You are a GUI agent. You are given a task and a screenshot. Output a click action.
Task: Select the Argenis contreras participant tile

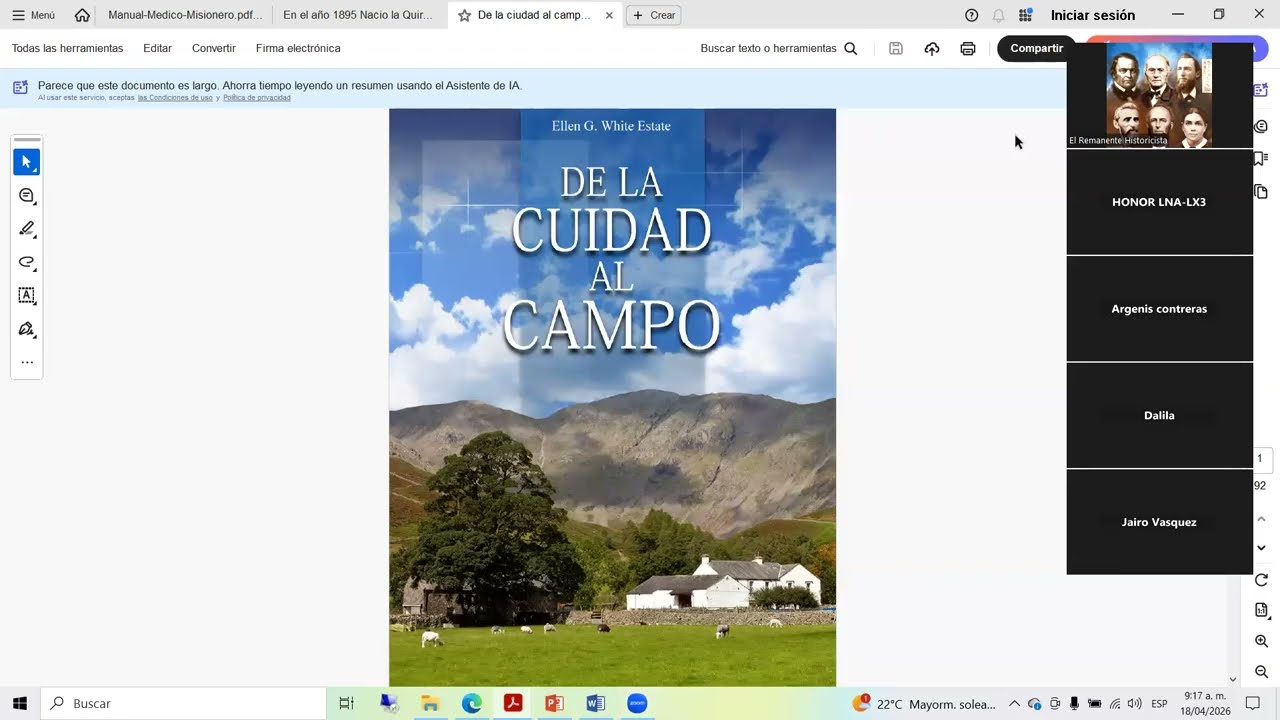[x=1159, y=309]
